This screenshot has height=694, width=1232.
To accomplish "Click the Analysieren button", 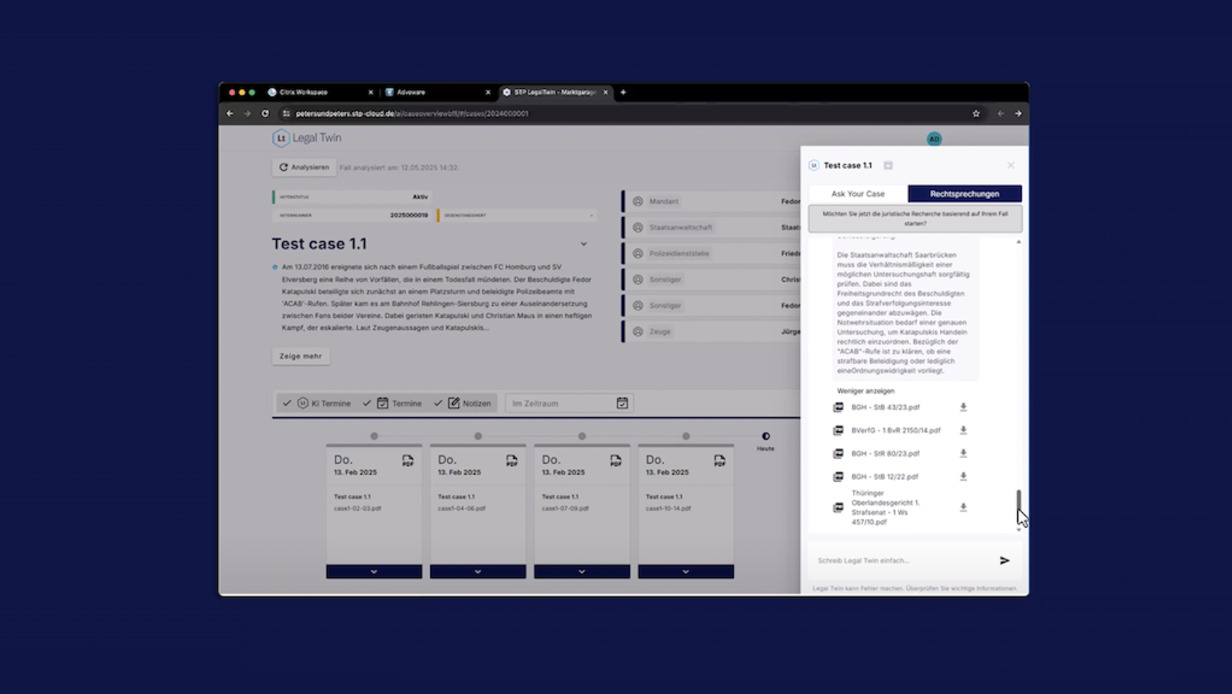I will [304, 167].
